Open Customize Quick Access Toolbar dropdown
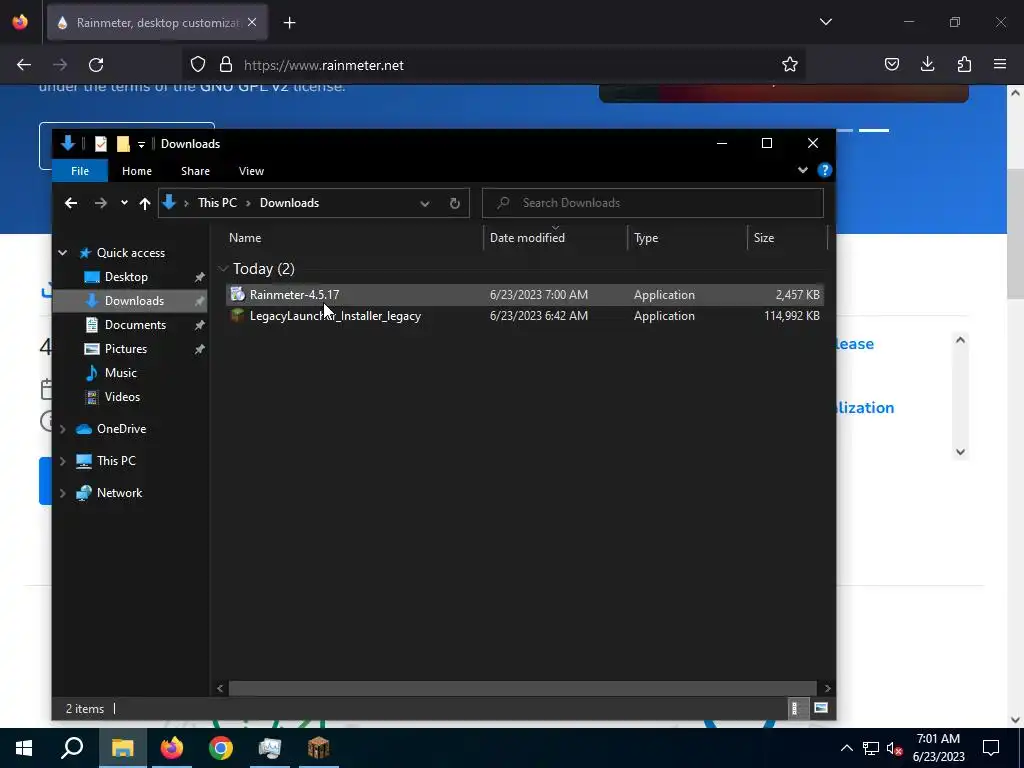Screen dimensions: 1024x768 tap(141, 144)
